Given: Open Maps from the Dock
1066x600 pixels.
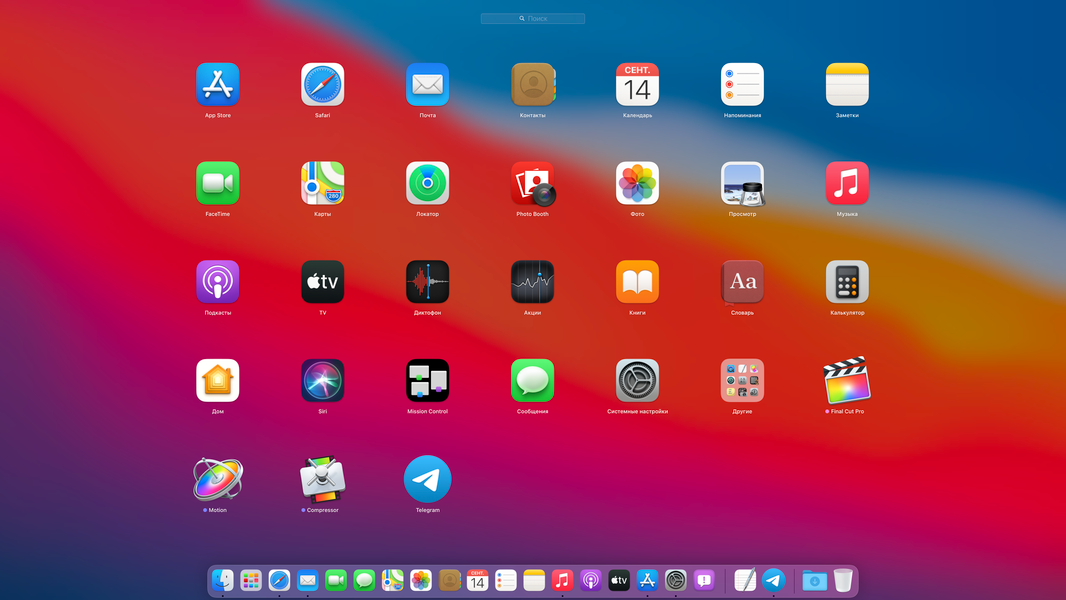Looking at the screenshot, I should pos(392,580).
